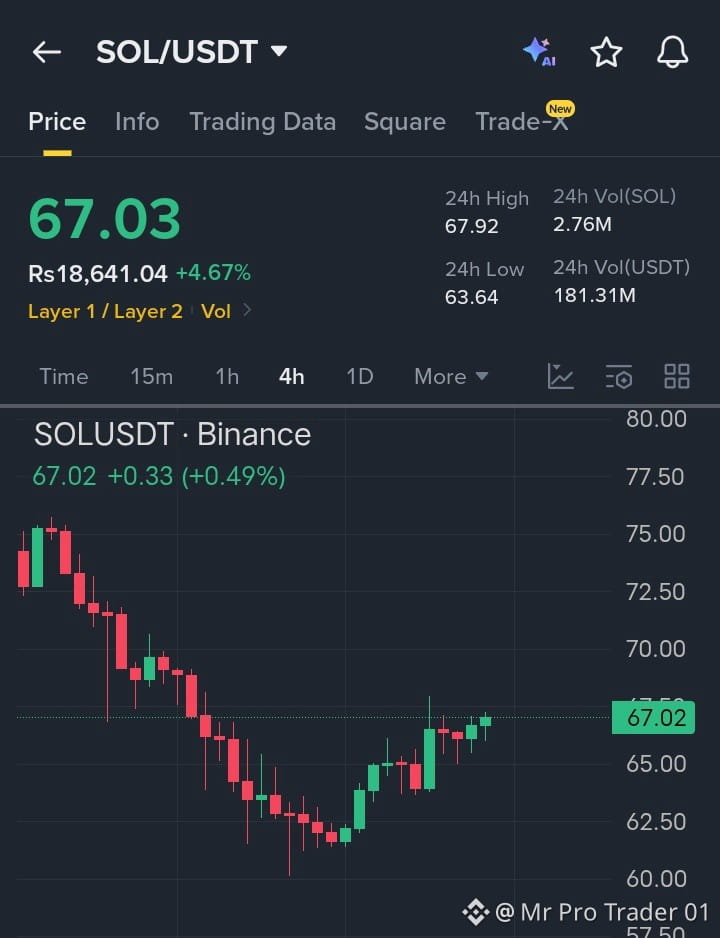This screenshot has height=938, width=720.
Task: Click the current price 67.03
Action: (x=105, y=219)
